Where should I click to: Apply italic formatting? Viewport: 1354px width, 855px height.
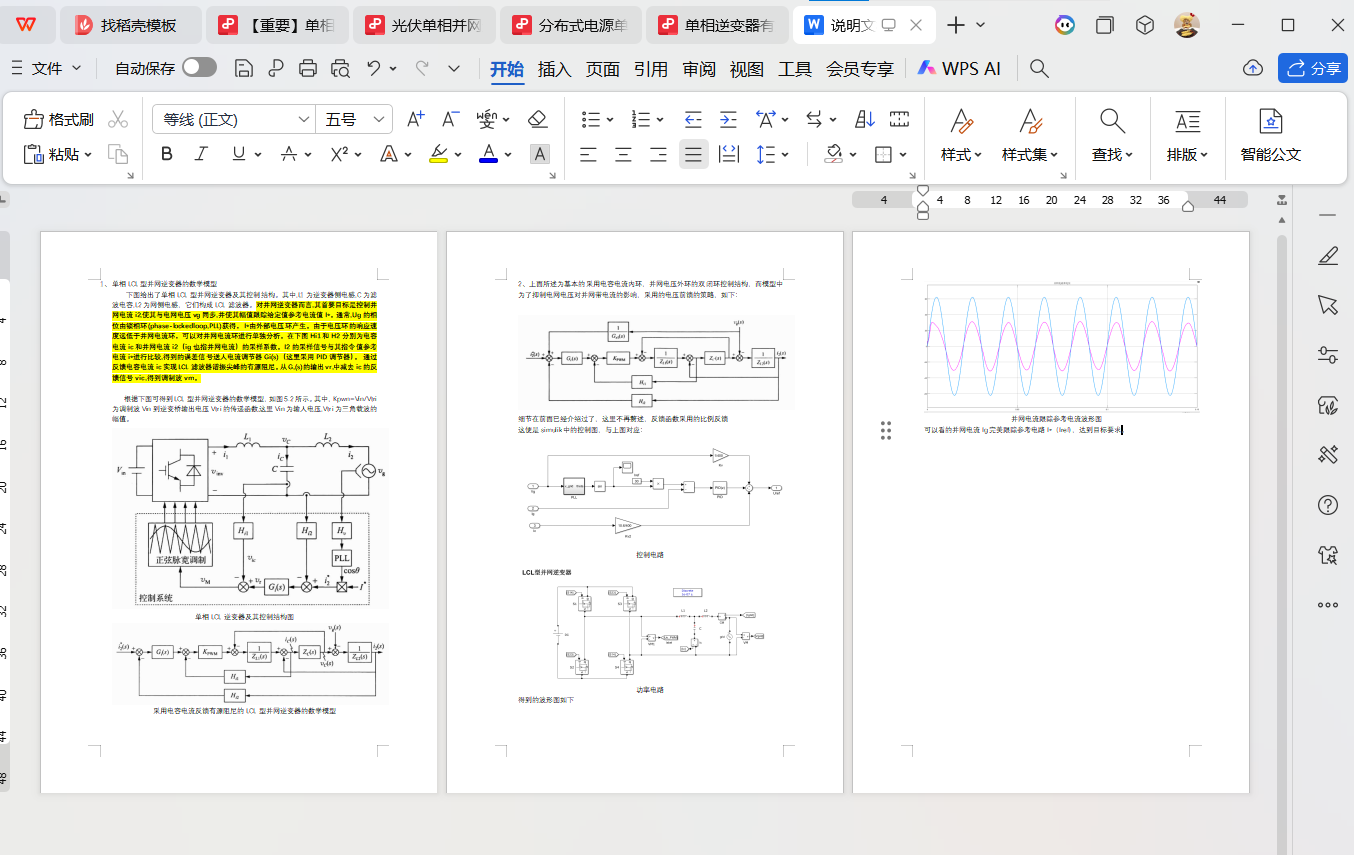click(201, 154)
